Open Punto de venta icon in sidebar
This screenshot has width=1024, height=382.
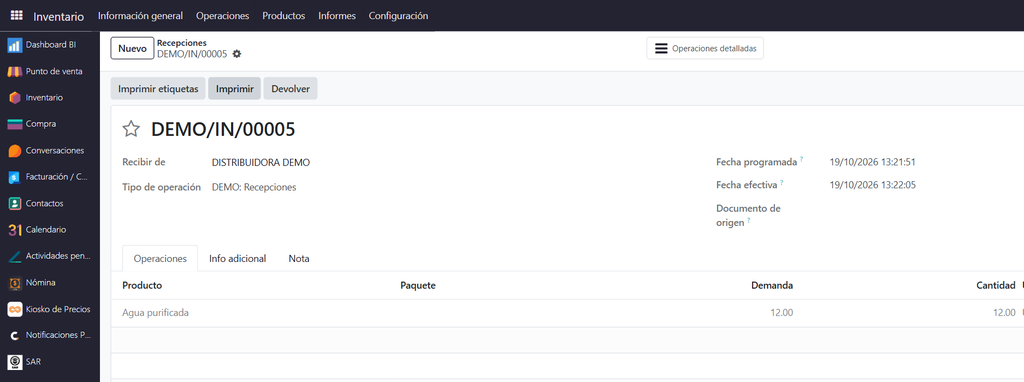tap(14, 71)
